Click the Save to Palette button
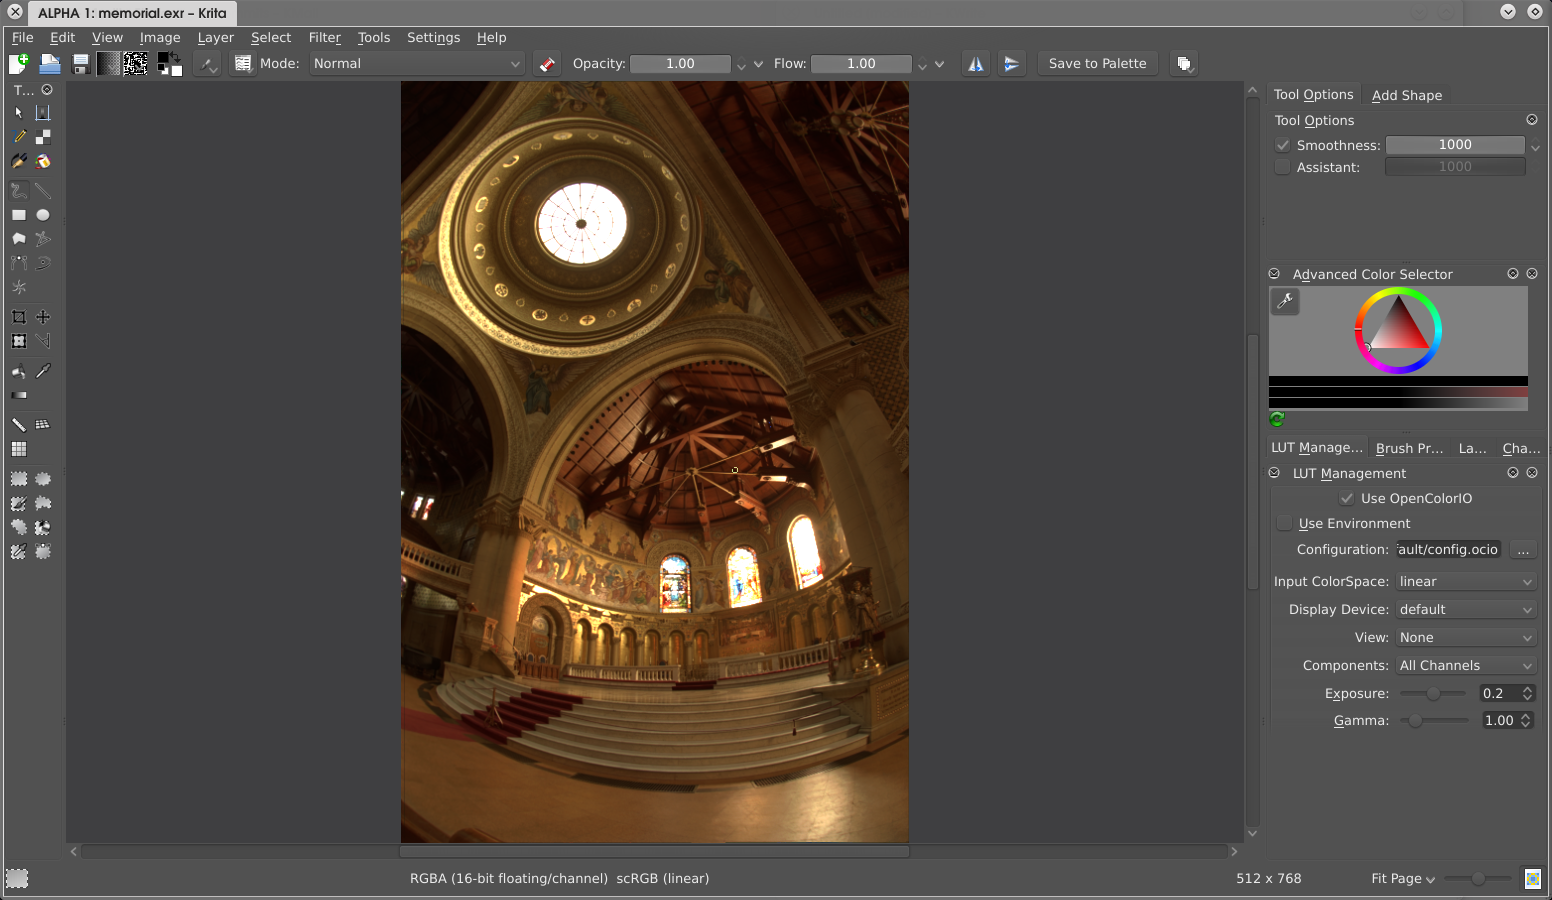The image size is (1552, 900). pos(1097,64)
